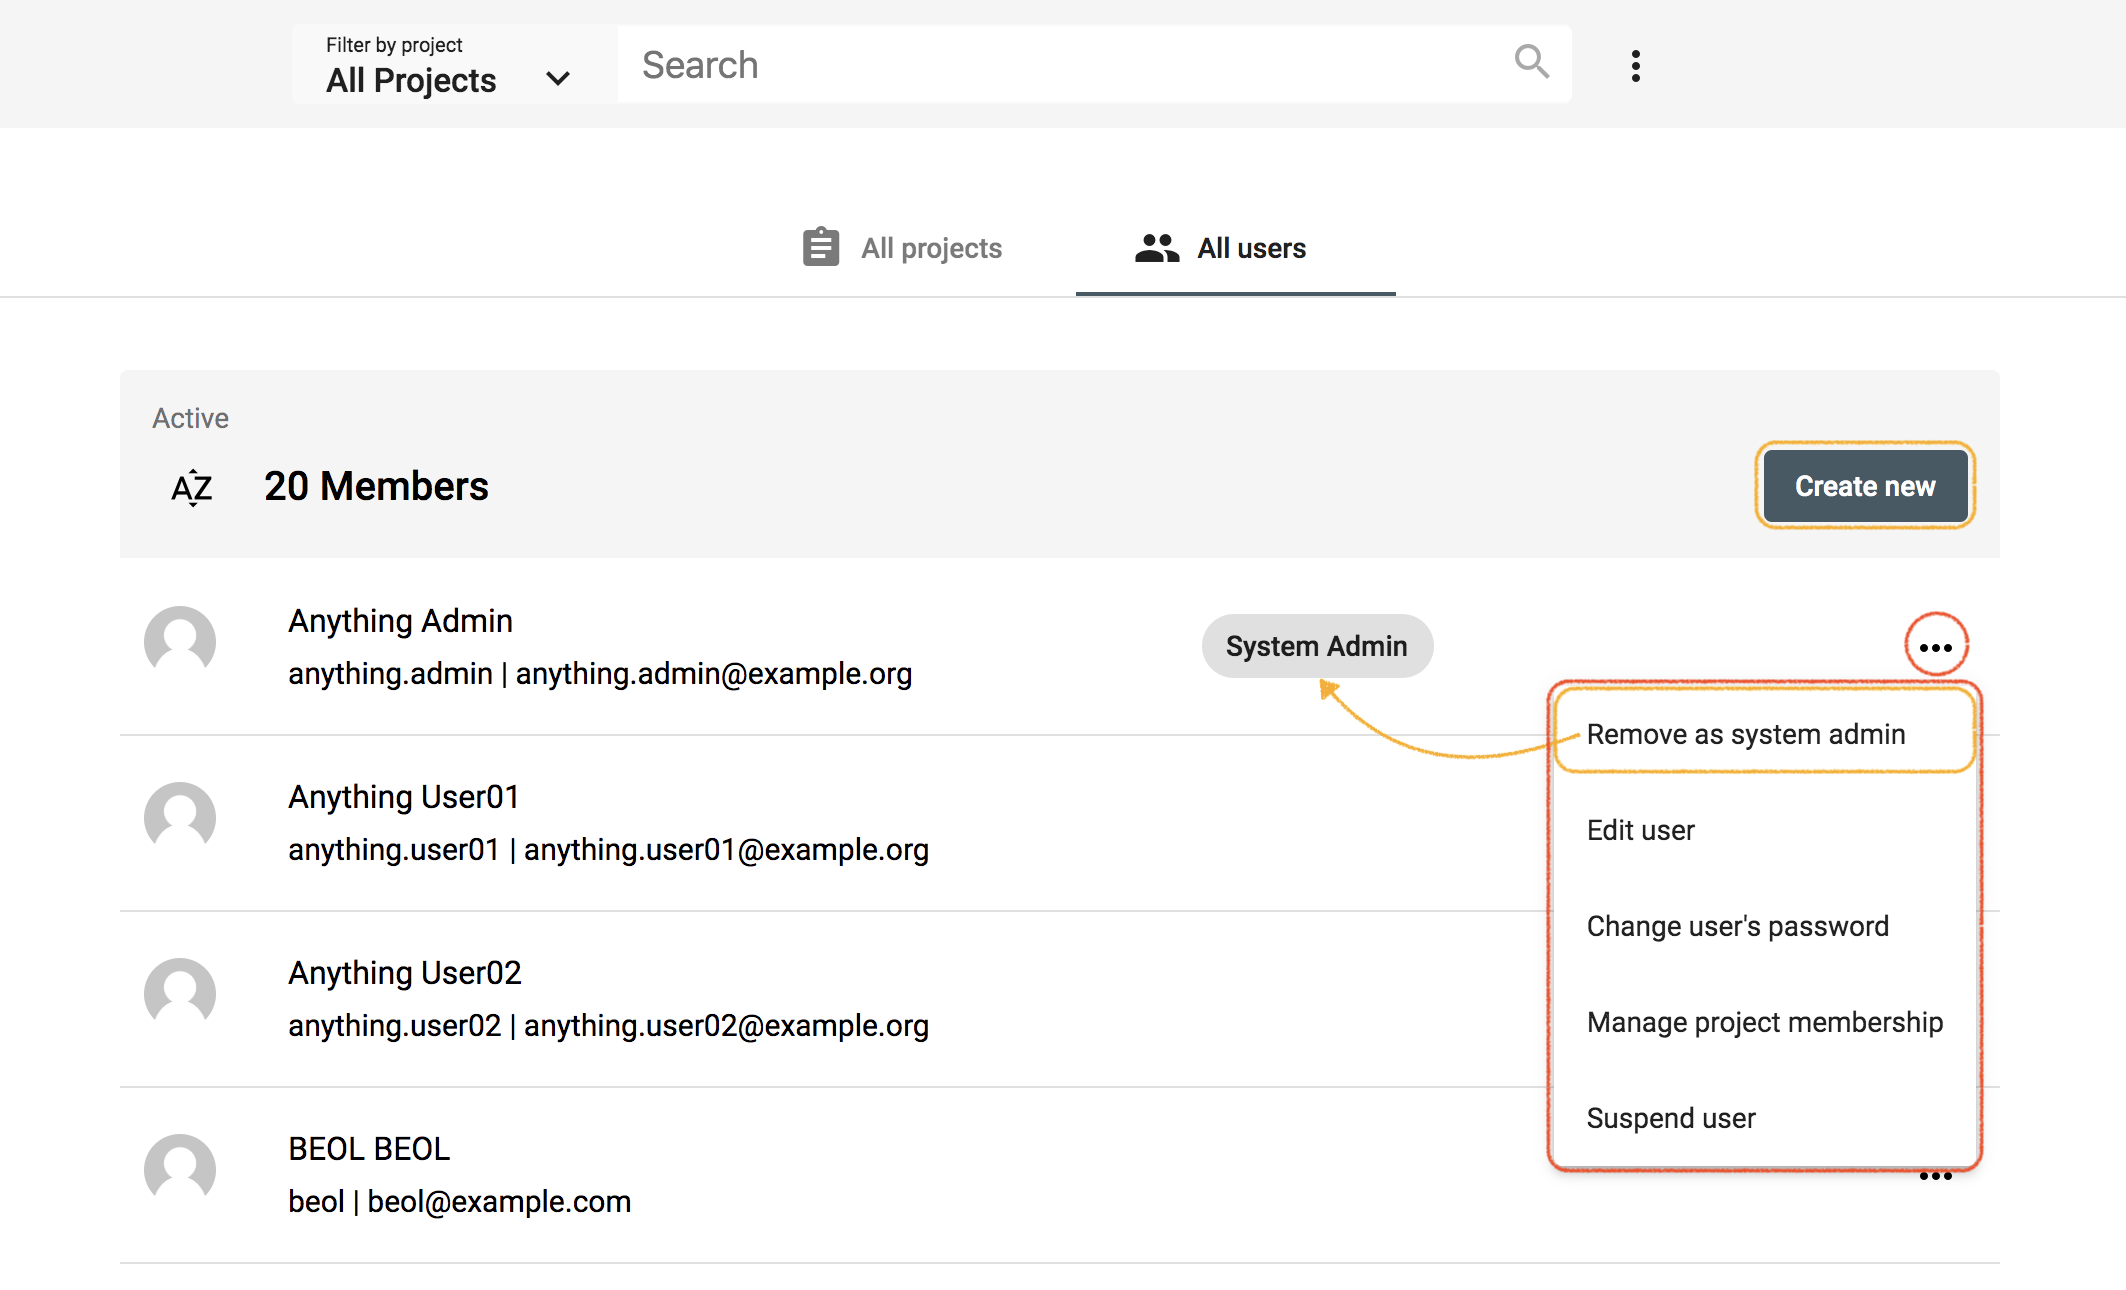Click the Create new button
The width and height of the screenshot is (2126, 1290).
[x=1864, y=486]
